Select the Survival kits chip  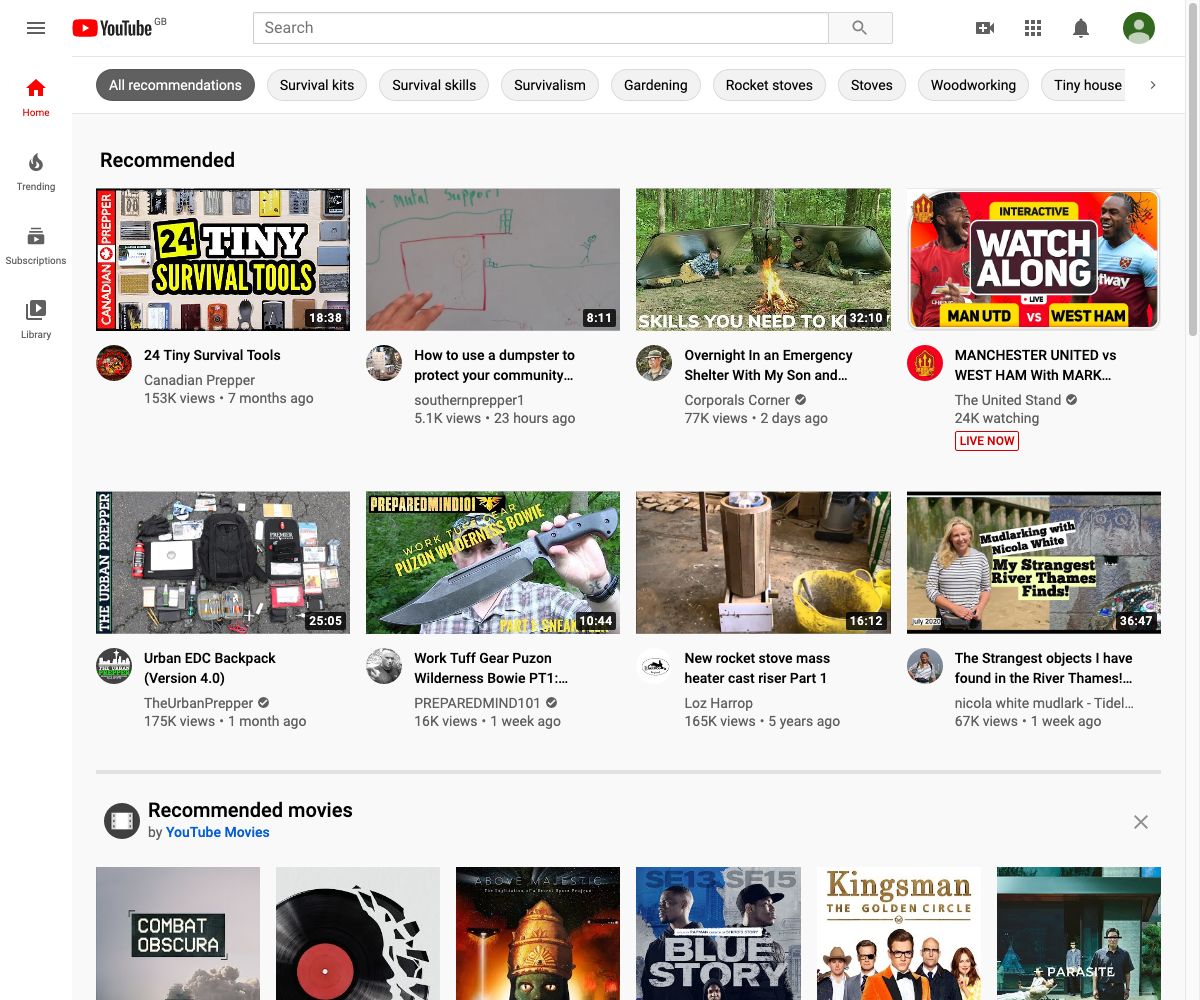pos(317,85)
